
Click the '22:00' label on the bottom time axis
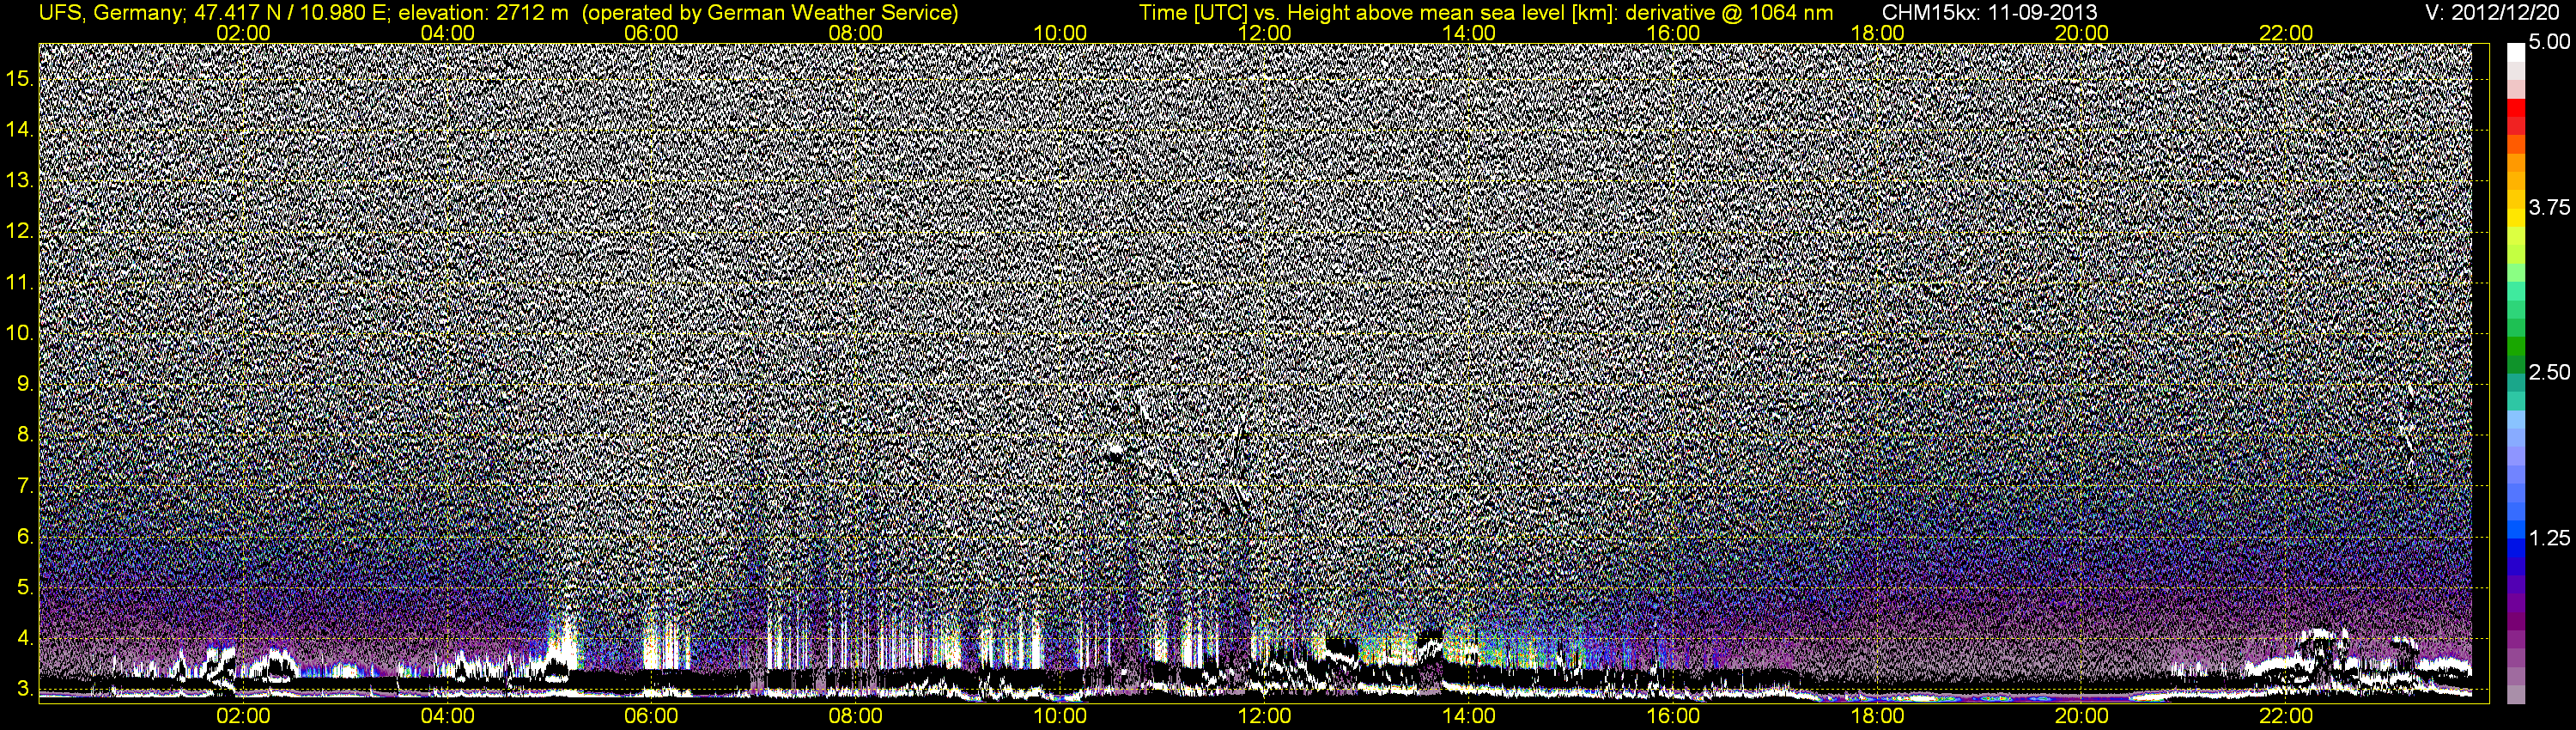2286,716
